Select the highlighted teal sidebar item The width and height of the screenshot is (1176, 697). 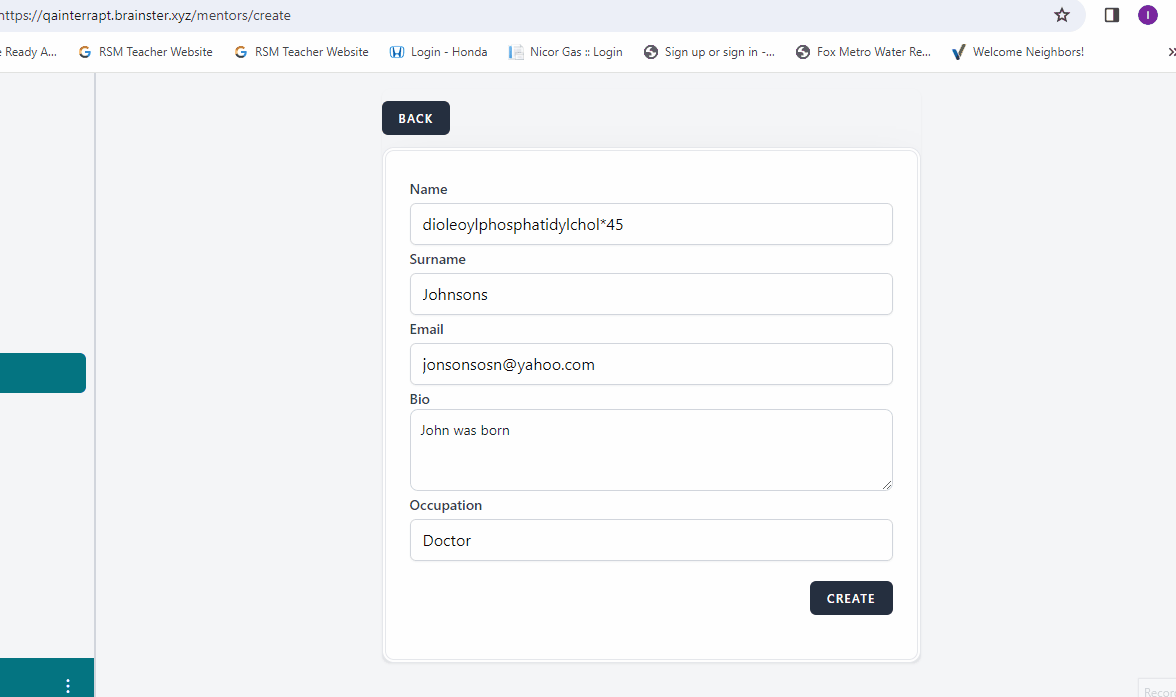pos(42,373)
